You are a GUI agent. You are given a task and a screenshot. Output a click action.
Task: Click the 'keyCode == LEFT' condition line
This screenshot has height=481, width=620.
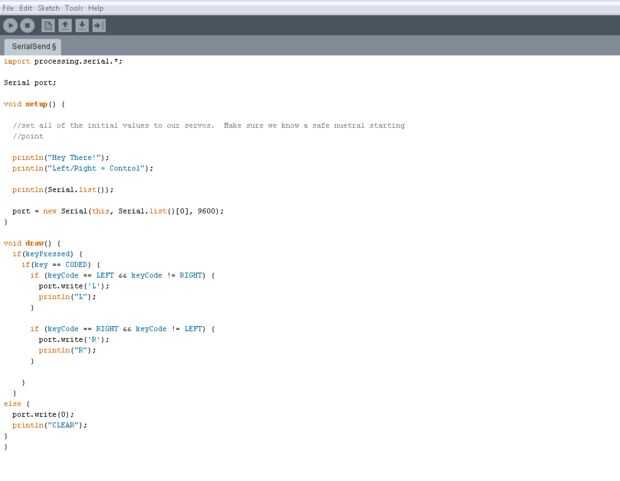click(x=123, y=275)
